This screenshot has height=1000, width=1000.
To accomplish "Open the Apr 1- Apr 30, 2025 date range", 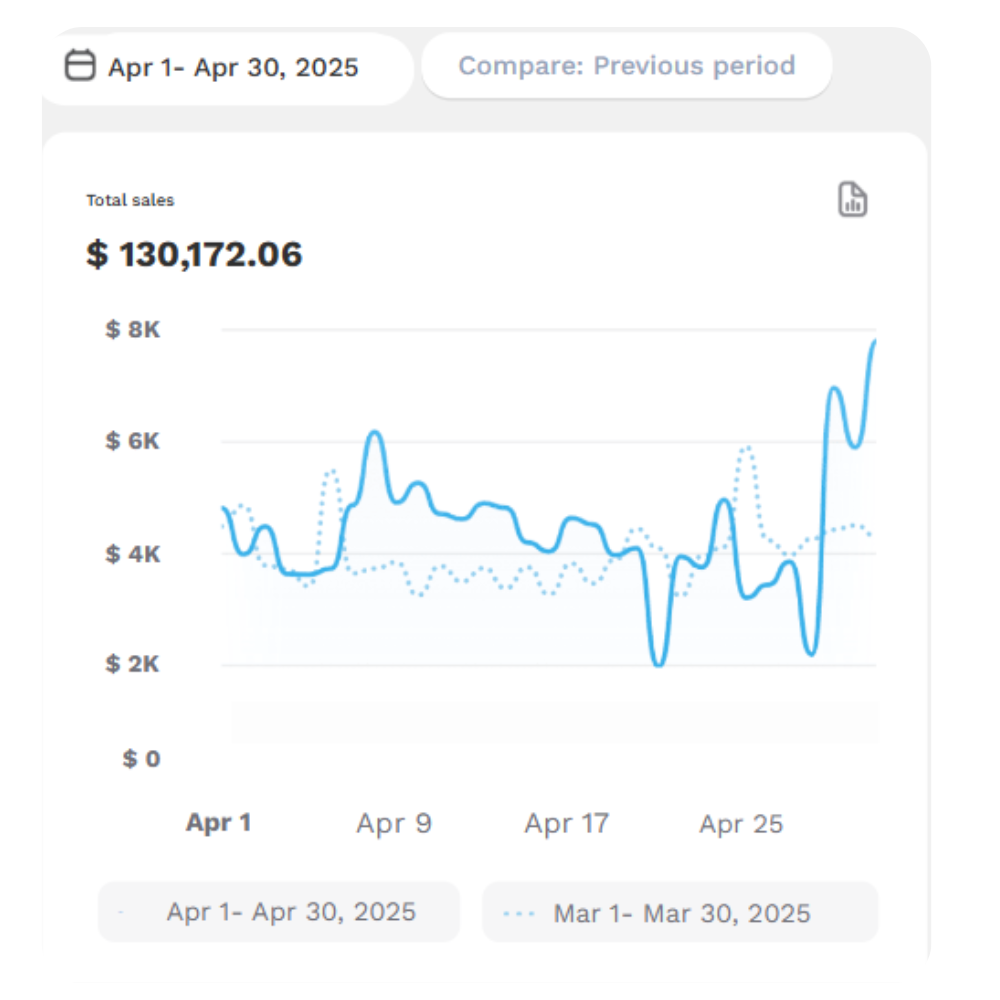I will coord(232,68).
